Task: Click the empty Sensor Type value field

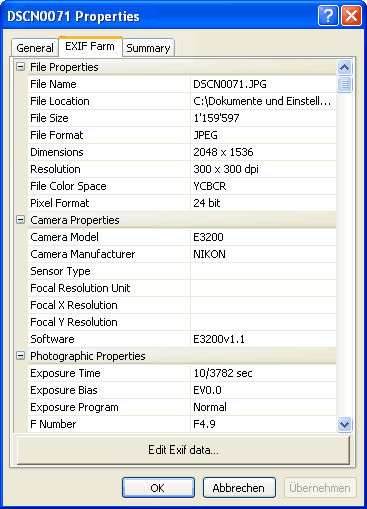Action: point(263,271)
